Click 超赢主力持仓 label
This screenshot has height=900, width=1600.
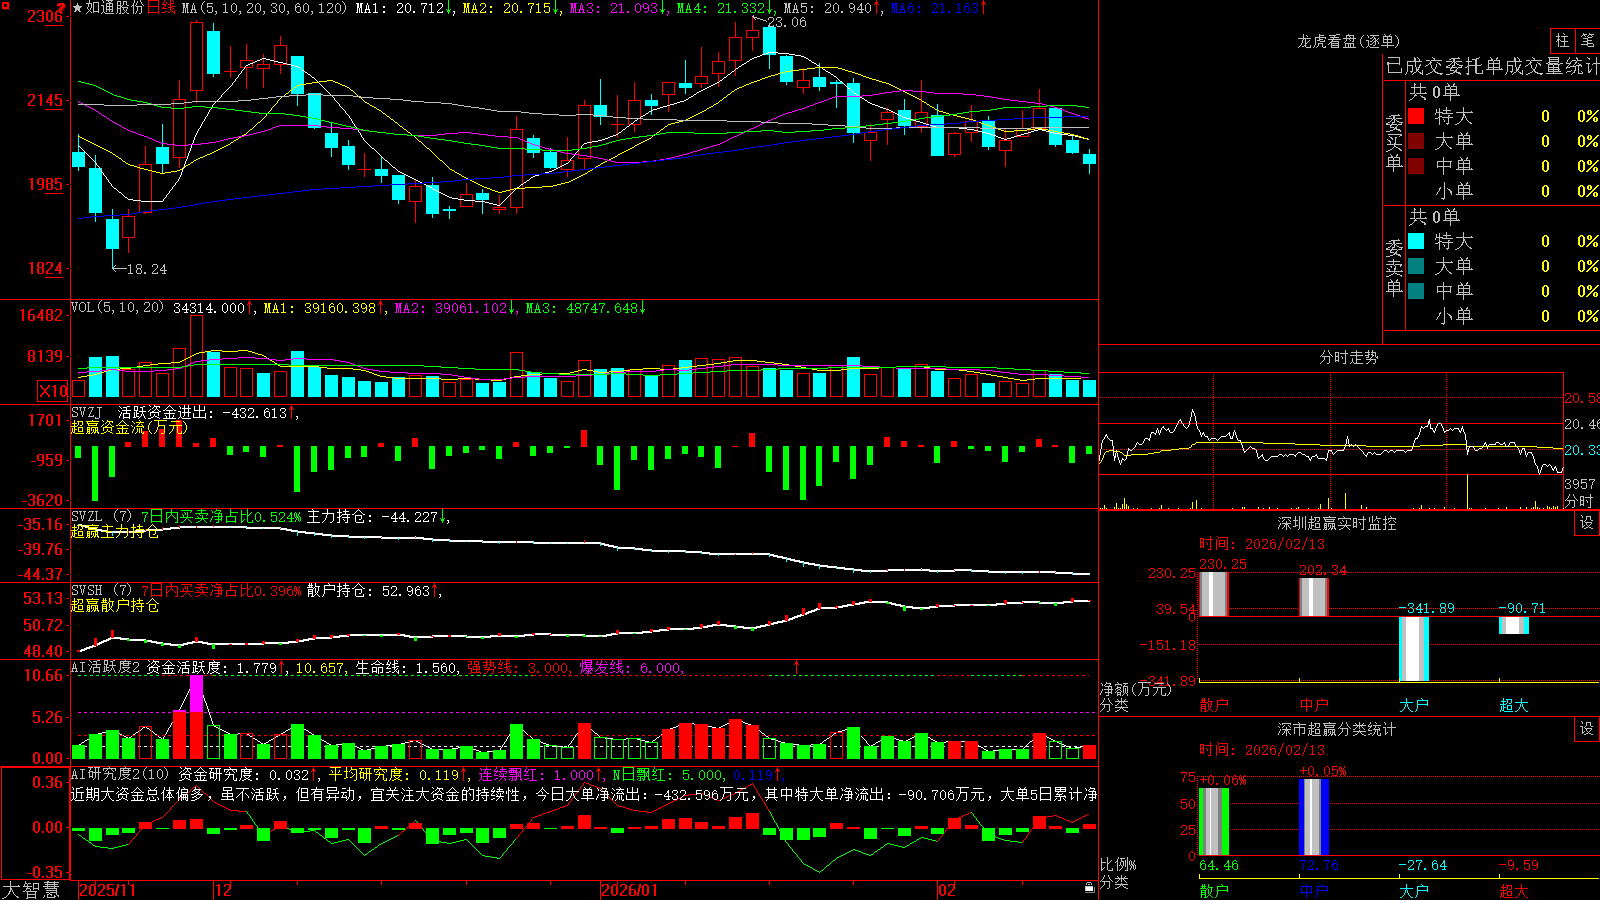tap(115, 531)
